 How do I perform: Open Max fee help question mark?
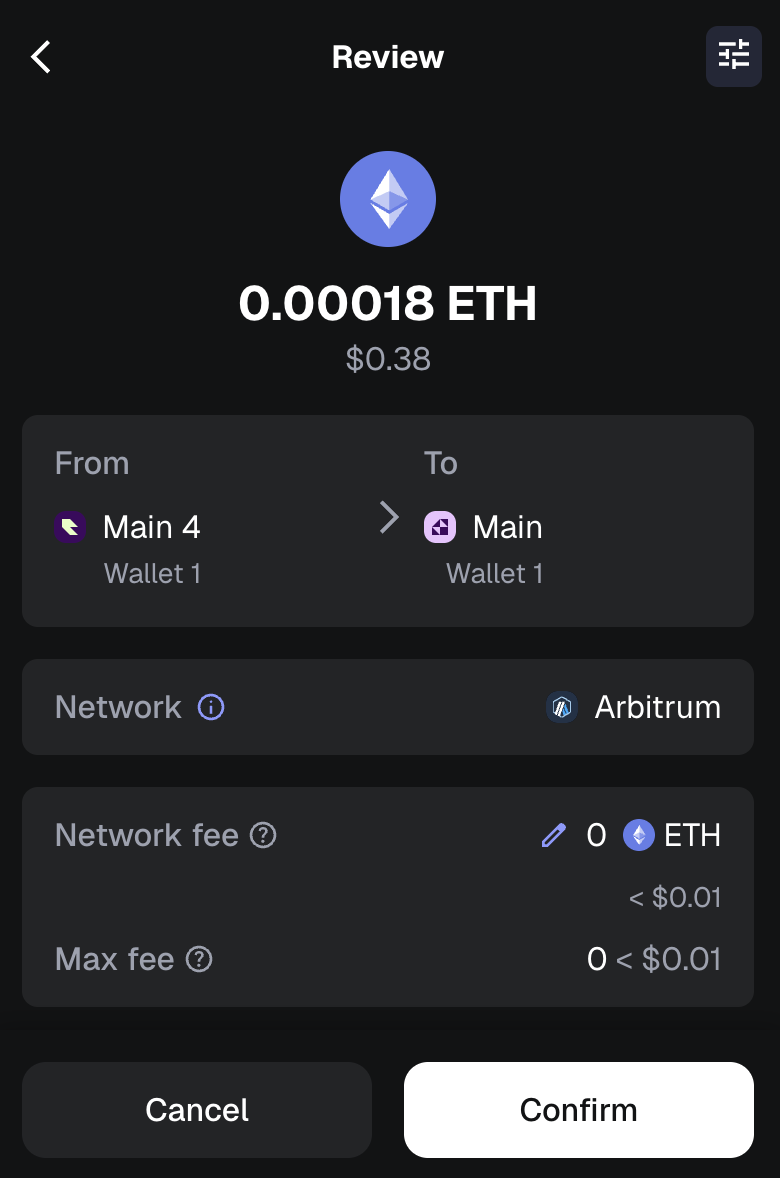coord(200,960)
